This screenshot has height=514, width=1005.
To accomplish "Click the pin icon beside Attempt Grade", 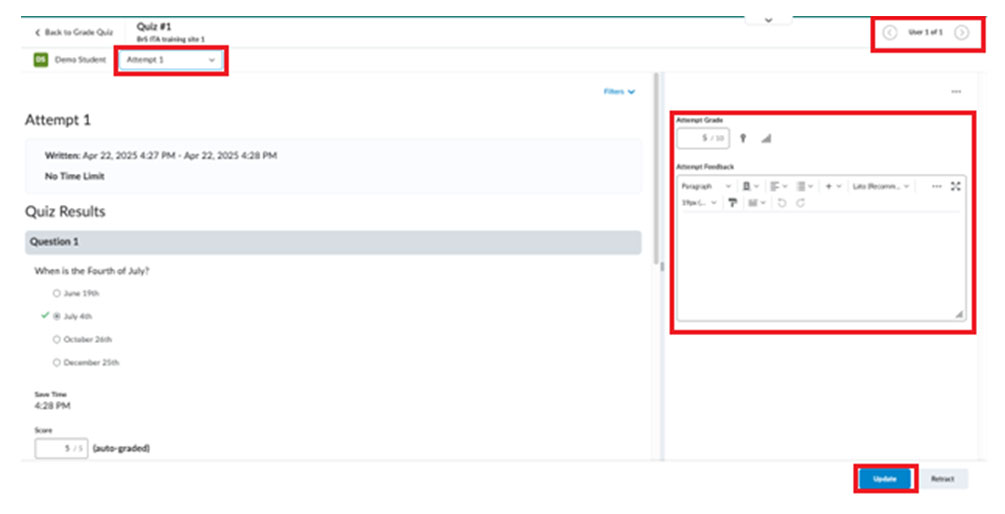I will [x=743, y=138].
